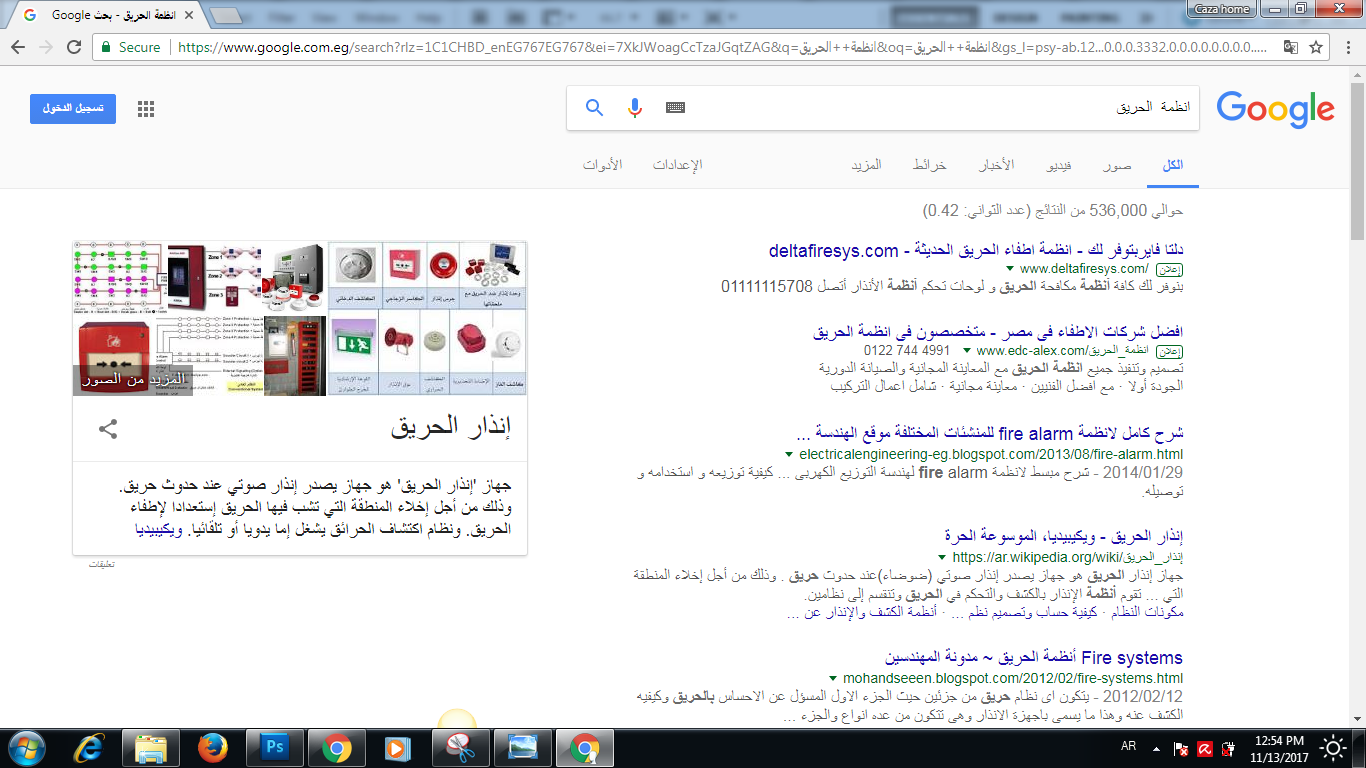This screenshot has height=768, width=1366.
Task: Launch Firefox from the taskbar
Action: (212, 748)
